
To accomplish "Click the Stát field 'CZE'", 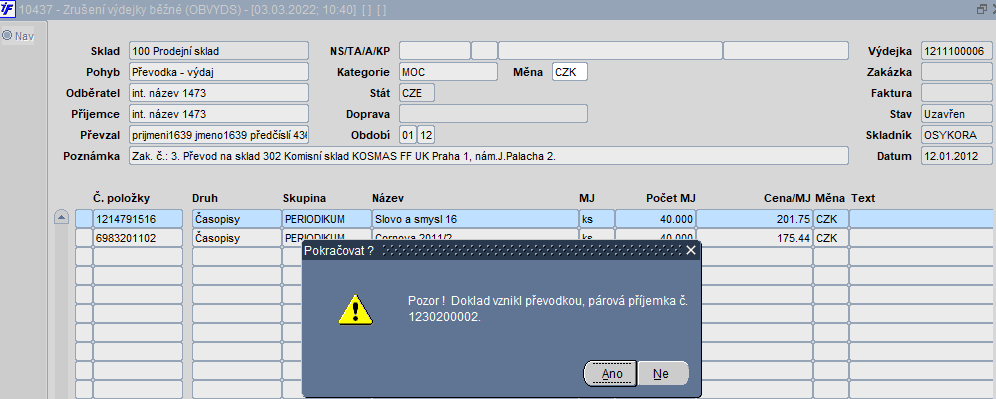I will [417, 93].
